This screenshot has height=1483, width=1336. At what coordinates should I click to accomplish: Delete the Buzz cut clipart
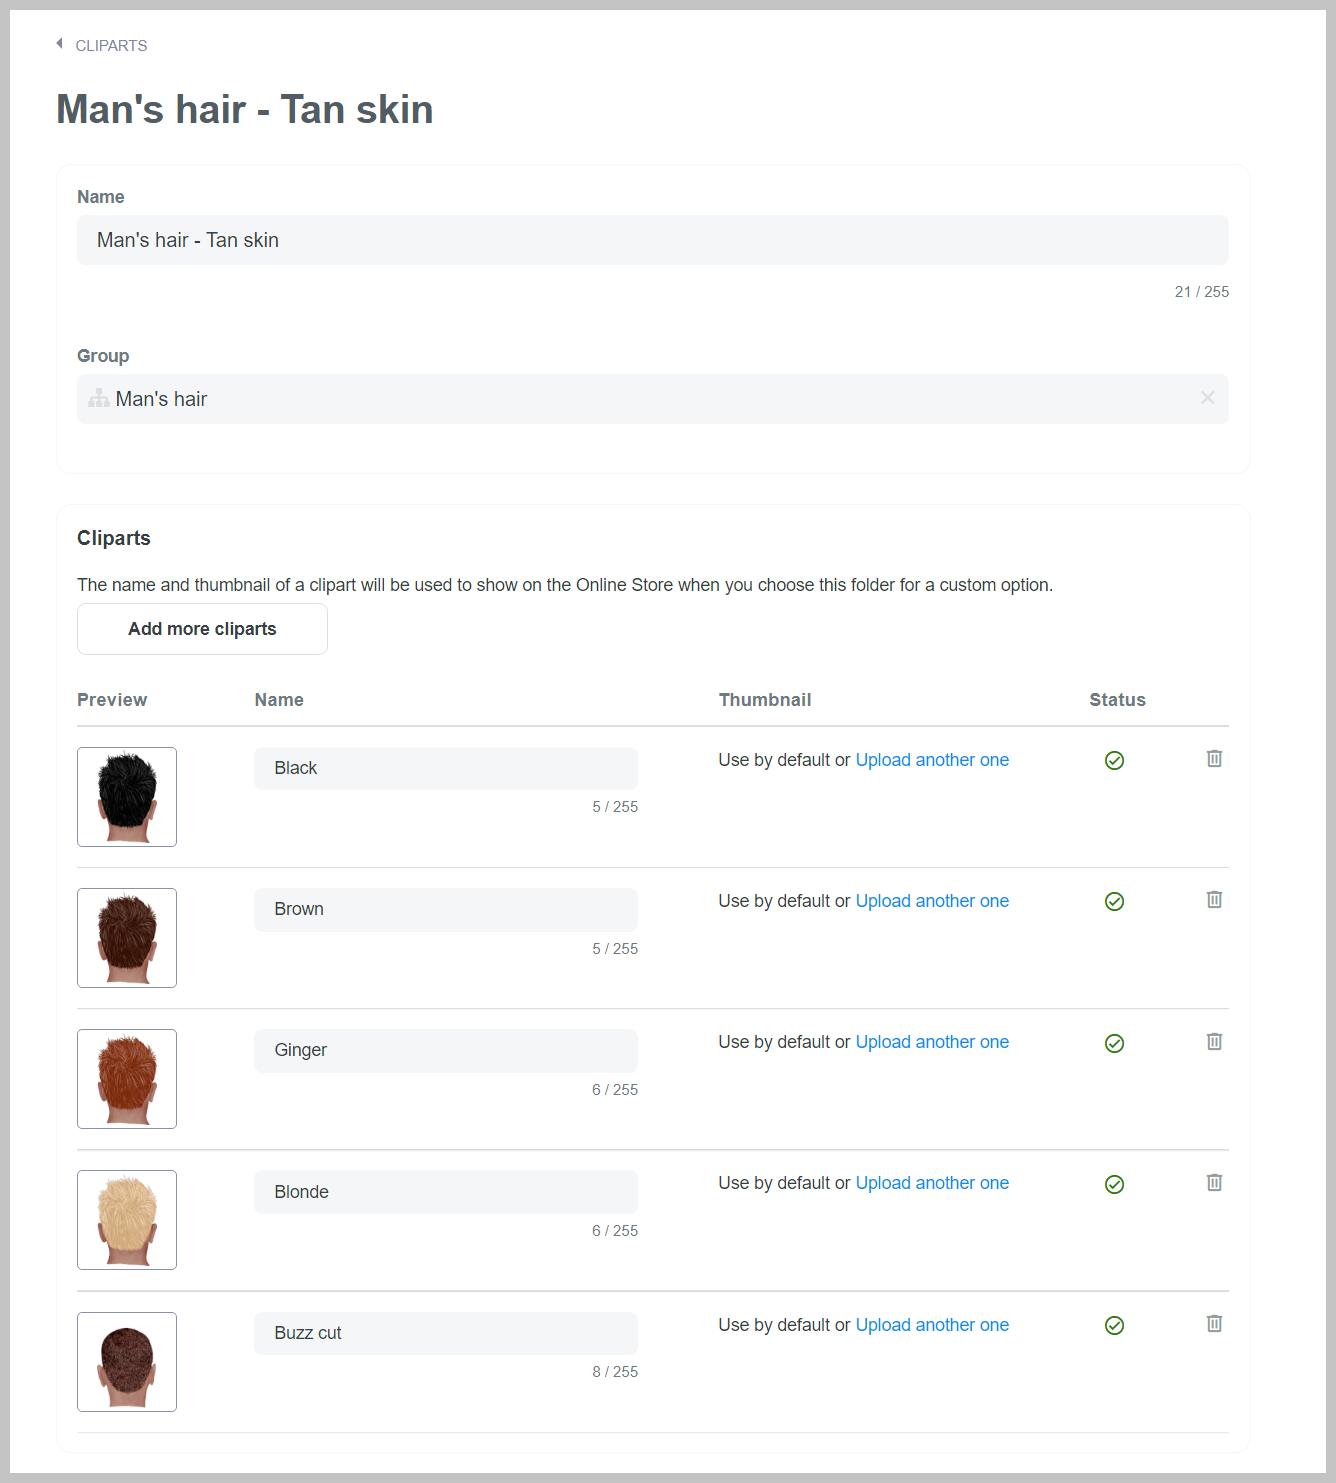(1214, 1324)
